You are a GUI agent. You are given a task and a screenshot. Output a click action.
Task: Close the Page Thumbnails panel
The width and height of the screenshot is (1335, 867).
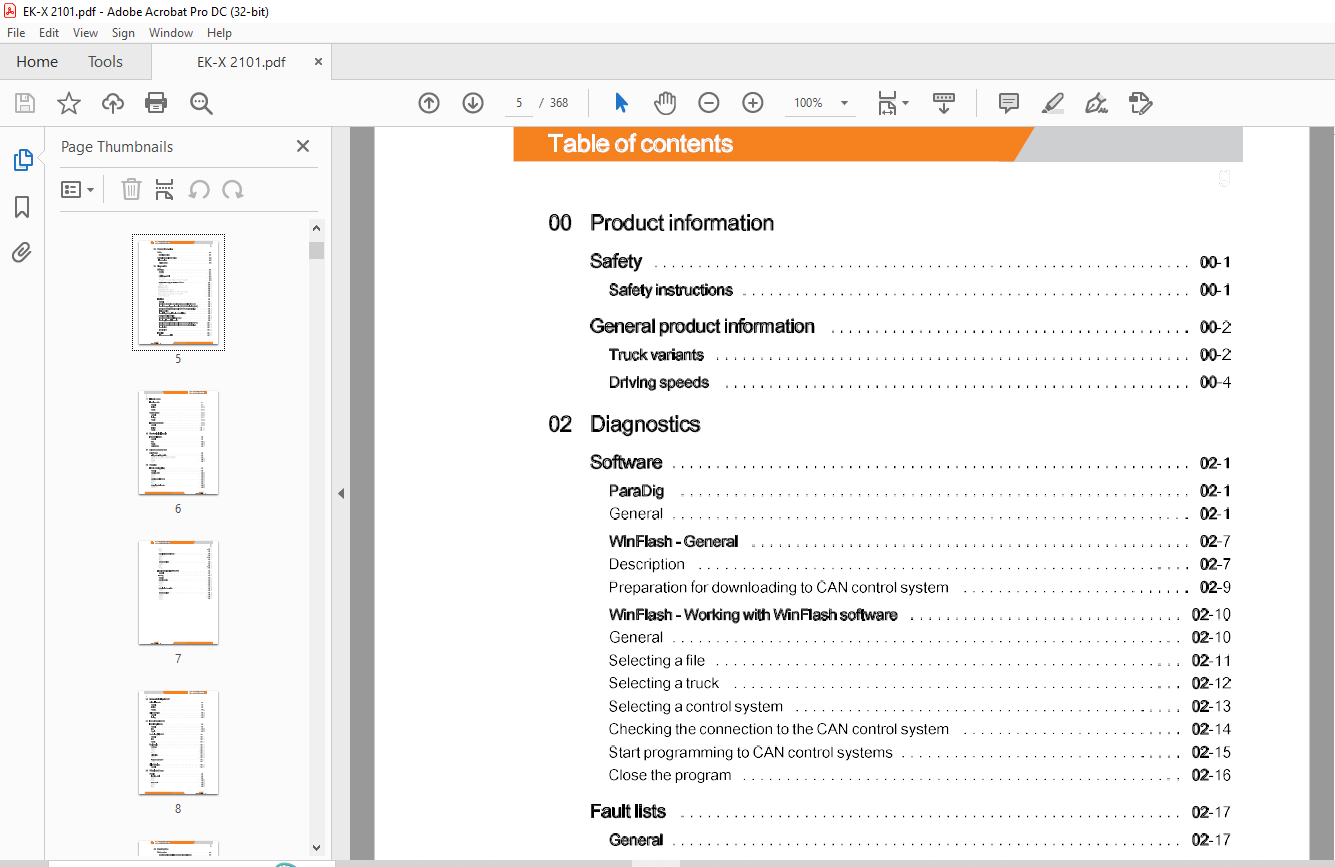[x=303, y=146]
